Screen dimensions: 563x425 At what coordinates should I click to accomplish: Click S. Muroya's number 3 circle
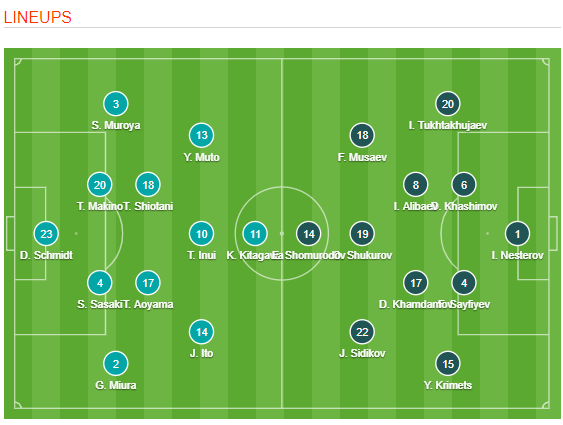[116, 104]
